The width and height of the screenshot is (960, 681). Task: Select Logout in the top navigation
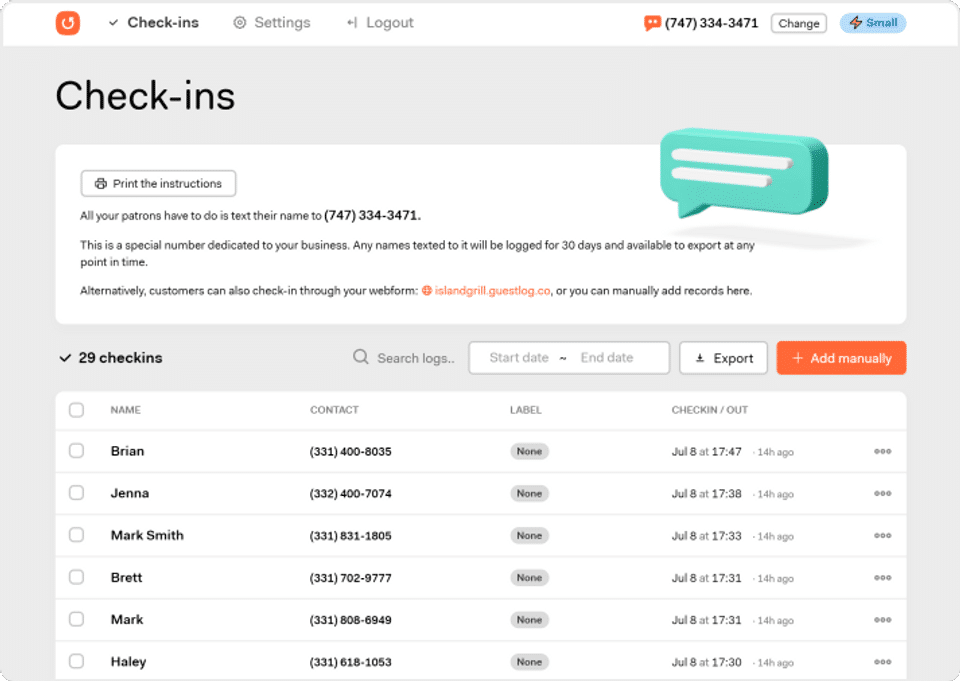tap(380, 23)
